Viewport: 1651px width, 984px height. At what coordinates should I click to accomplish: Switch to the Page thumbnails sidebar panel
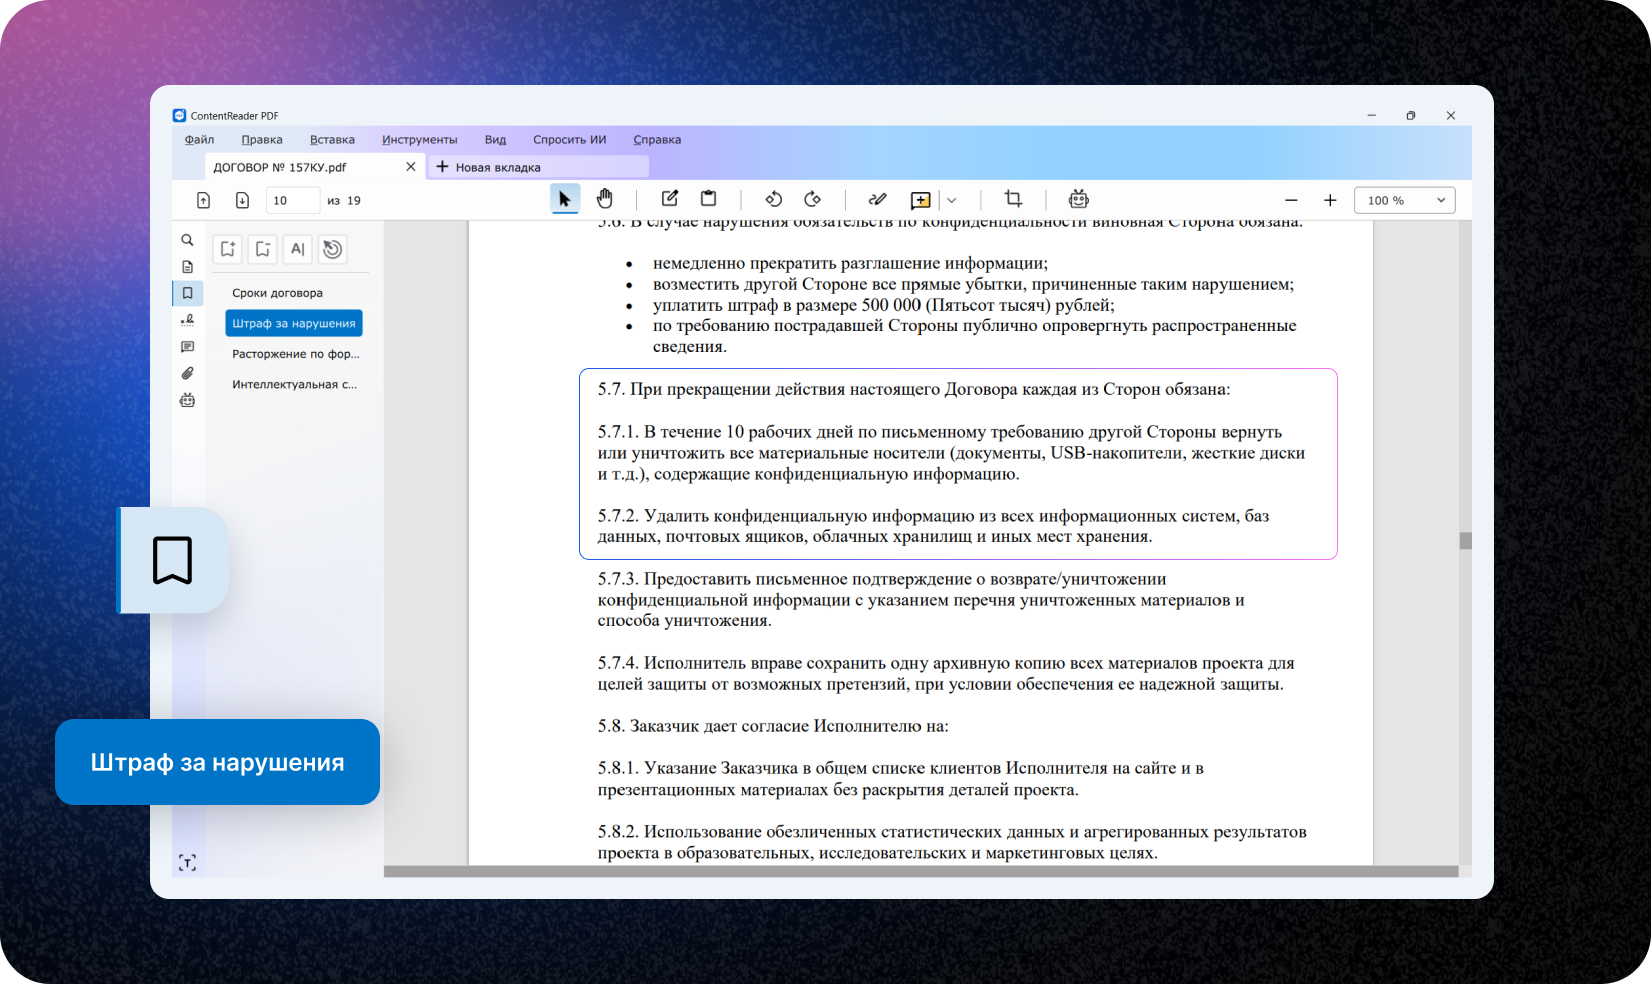[187, 266]
